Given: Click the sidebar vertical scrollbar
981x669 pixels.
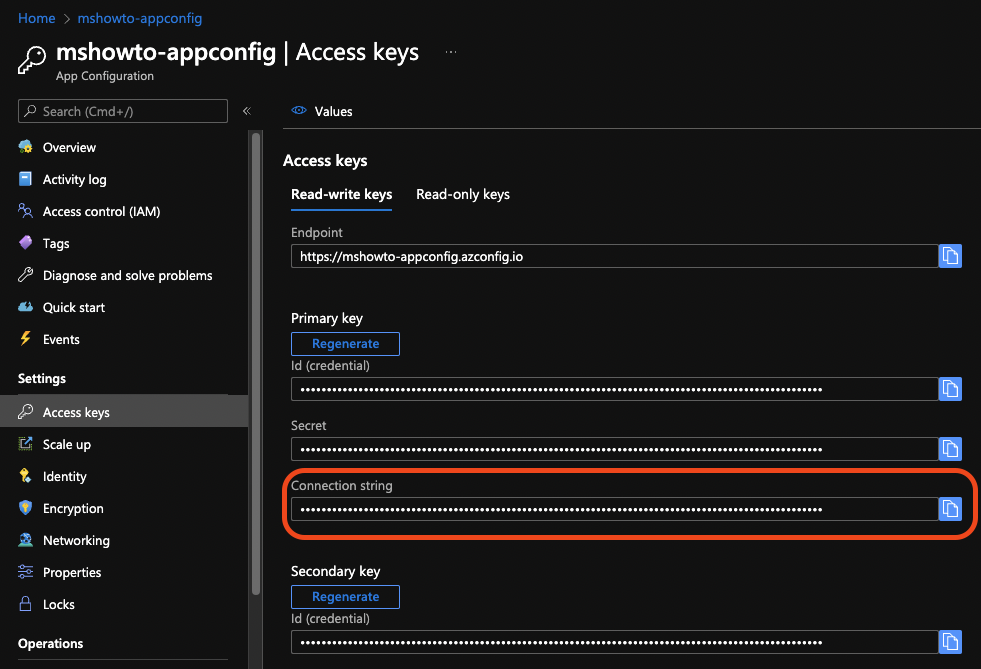Looking at the screenshot, I should click(x=255, y=363).
